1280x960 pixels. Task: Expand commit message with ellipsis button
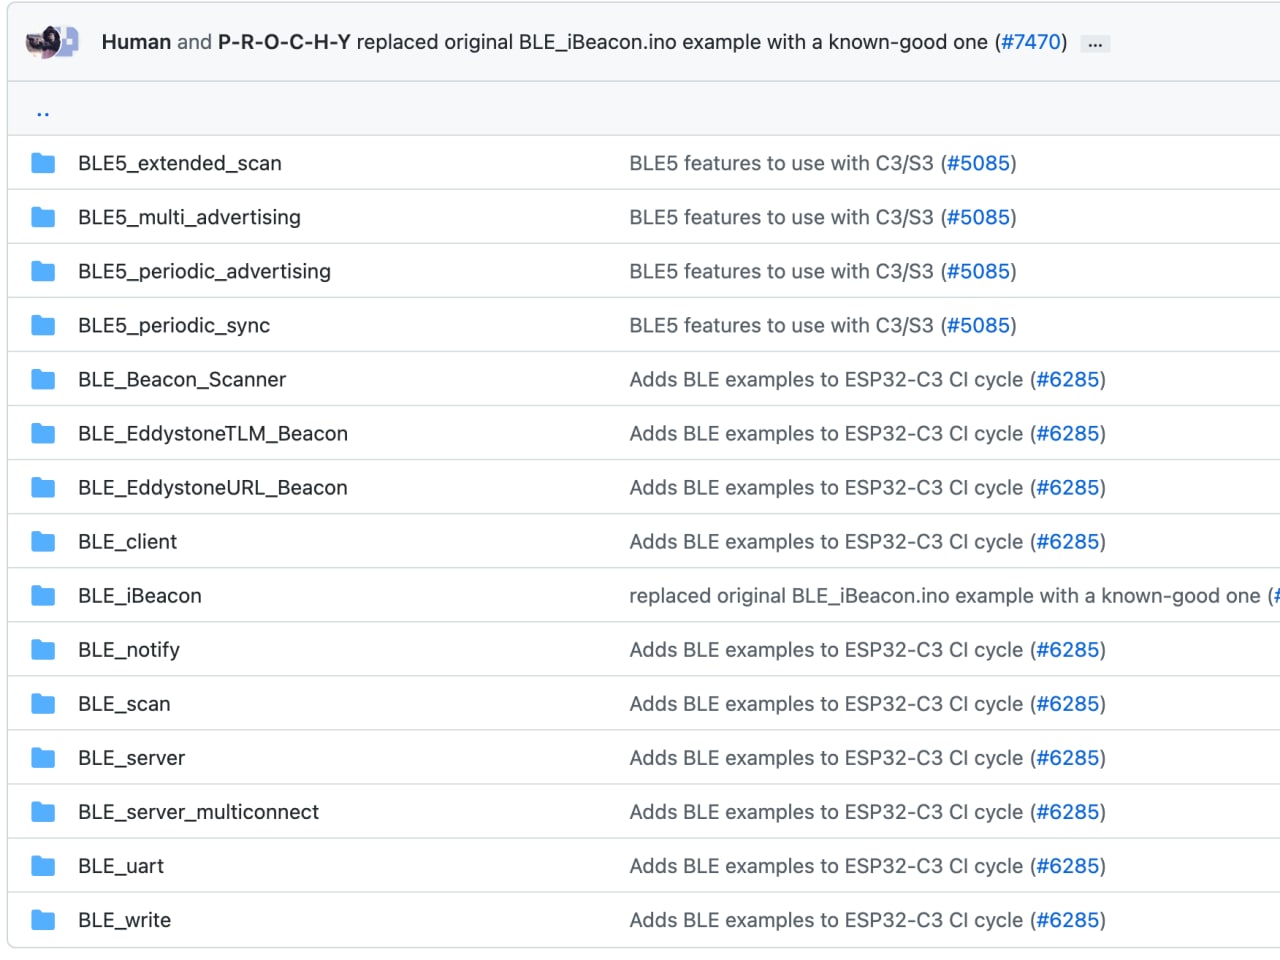(1095, 44)
